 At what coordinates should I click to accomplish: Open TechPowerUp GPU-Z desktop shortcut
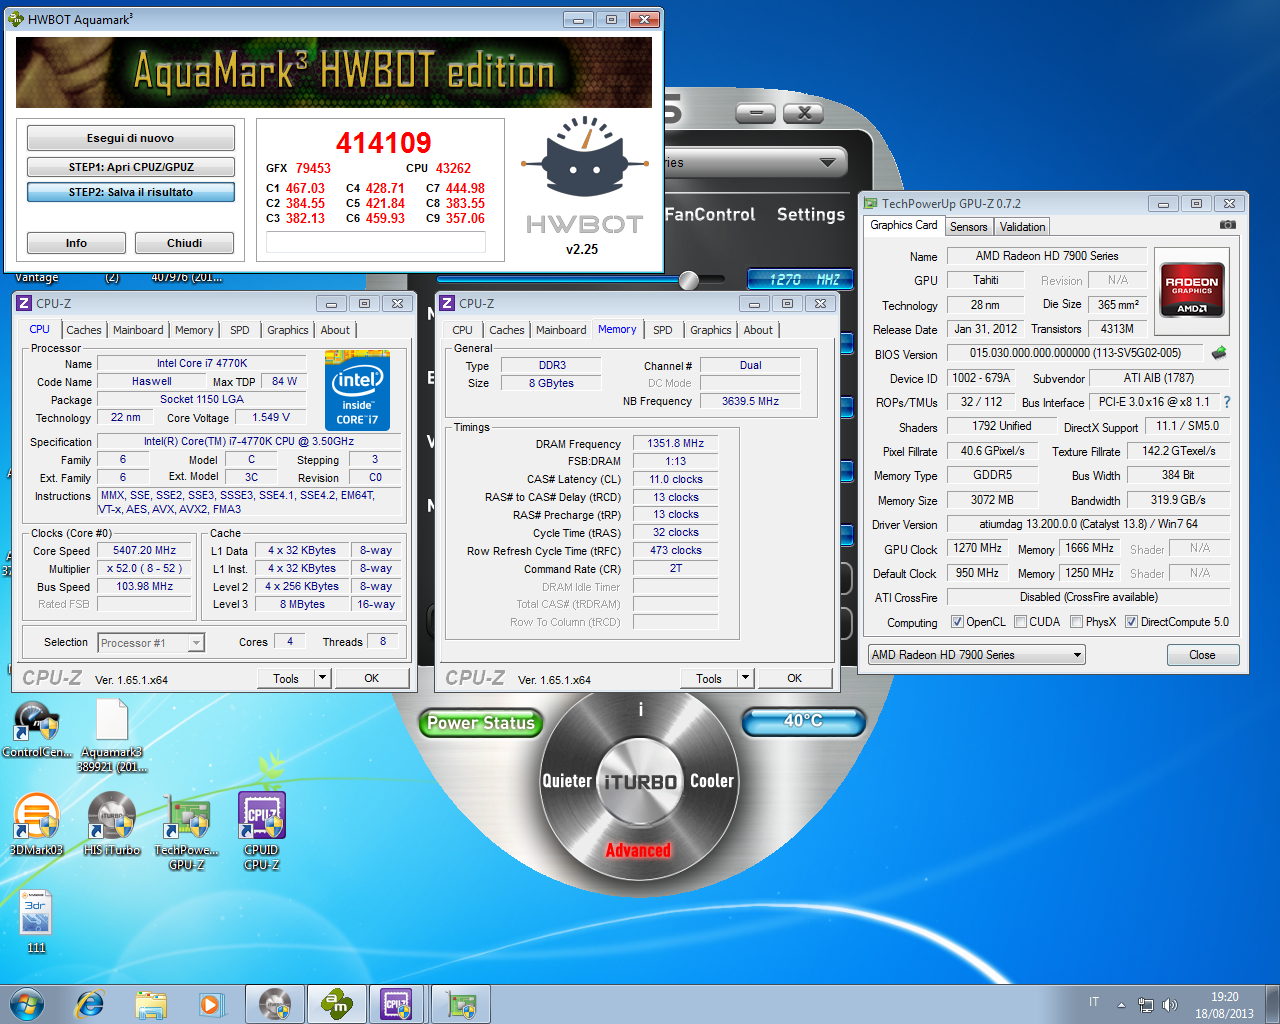pyautogui.click(x=186, y=830)
